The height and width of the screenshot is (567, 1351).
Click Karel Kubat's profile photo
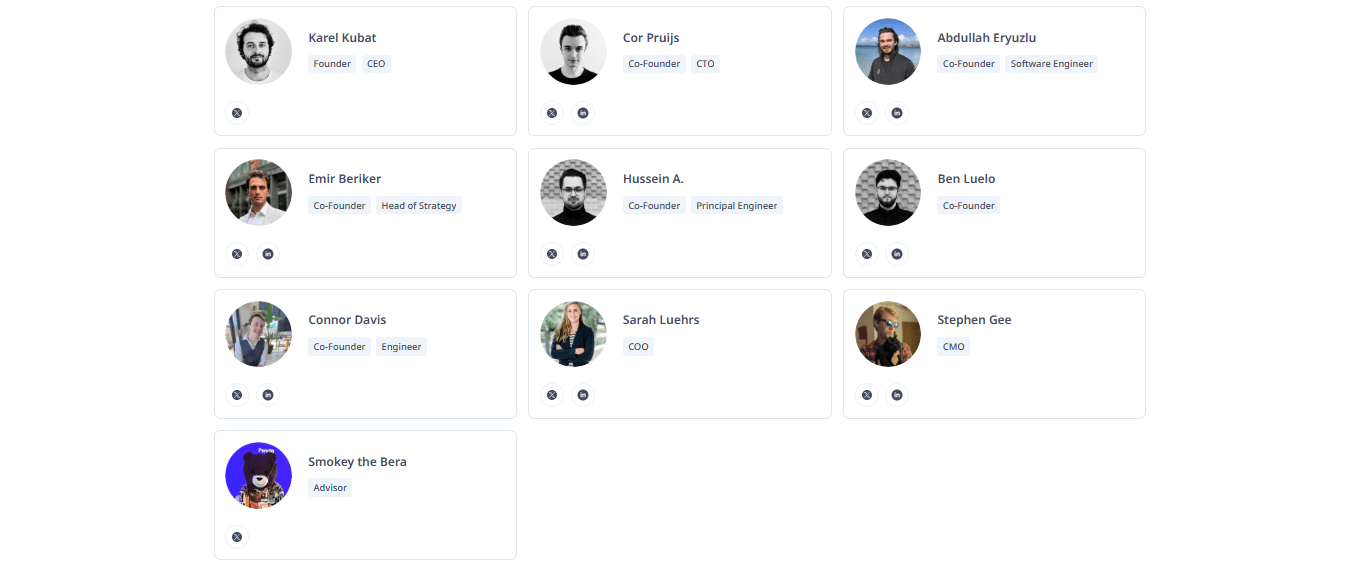click(259, 51)
